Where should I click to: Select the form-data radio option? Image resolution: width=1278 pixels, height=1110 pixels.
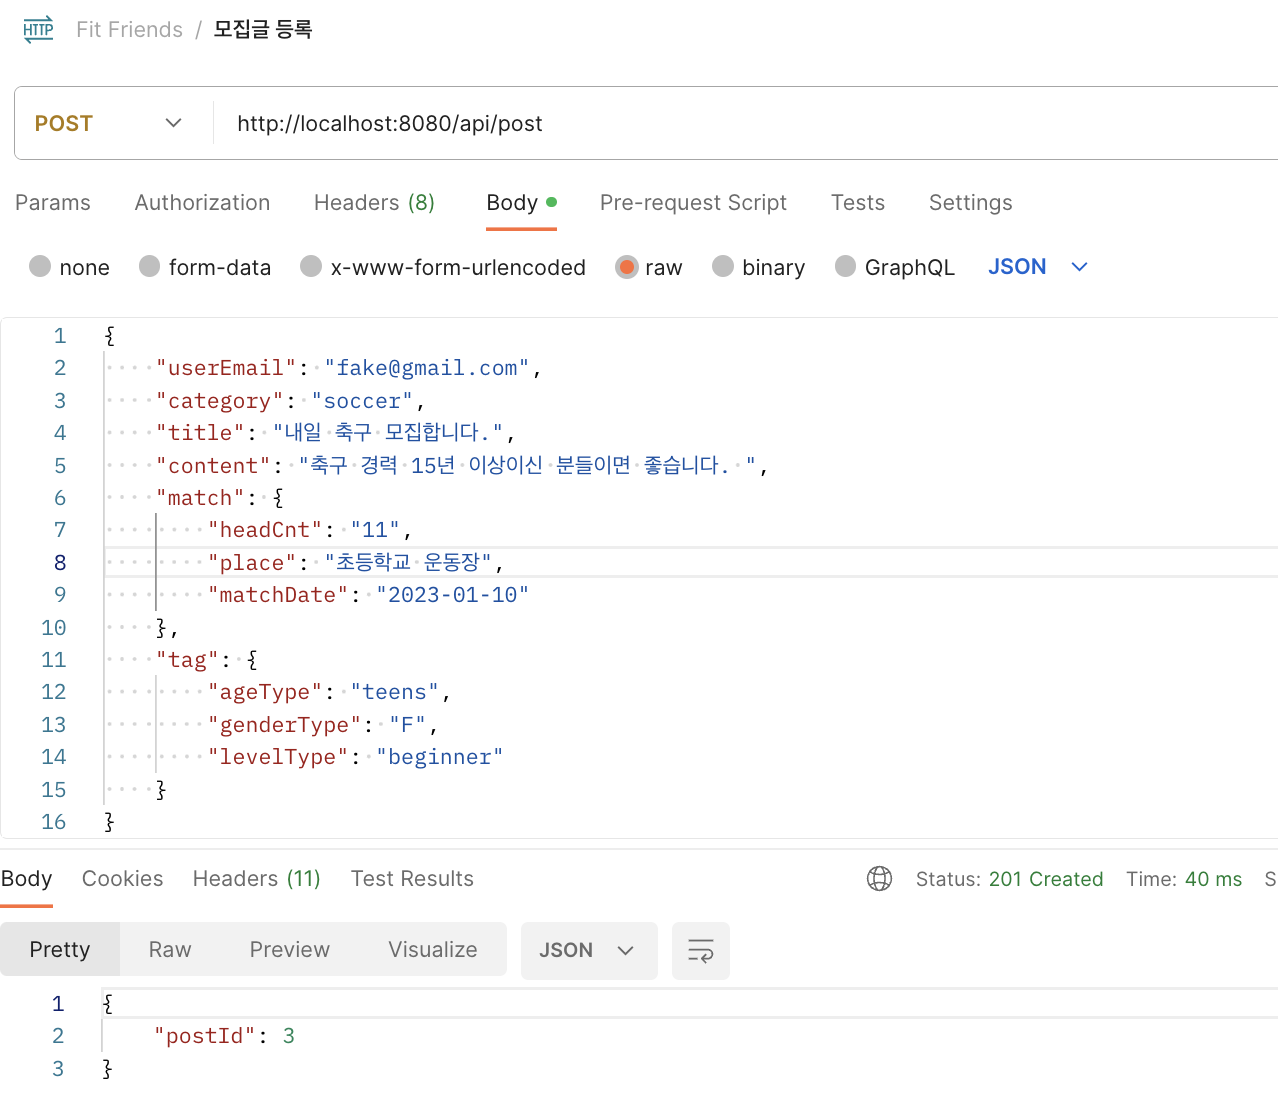tap(150, 267)
